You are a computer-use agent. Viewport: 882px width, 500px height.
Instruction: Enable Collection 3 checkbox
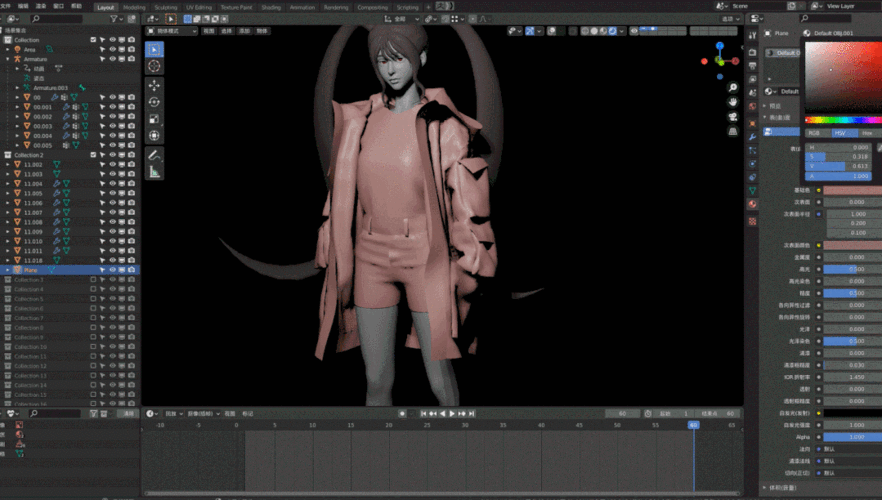pyautogui.click(x=93, y=280)
